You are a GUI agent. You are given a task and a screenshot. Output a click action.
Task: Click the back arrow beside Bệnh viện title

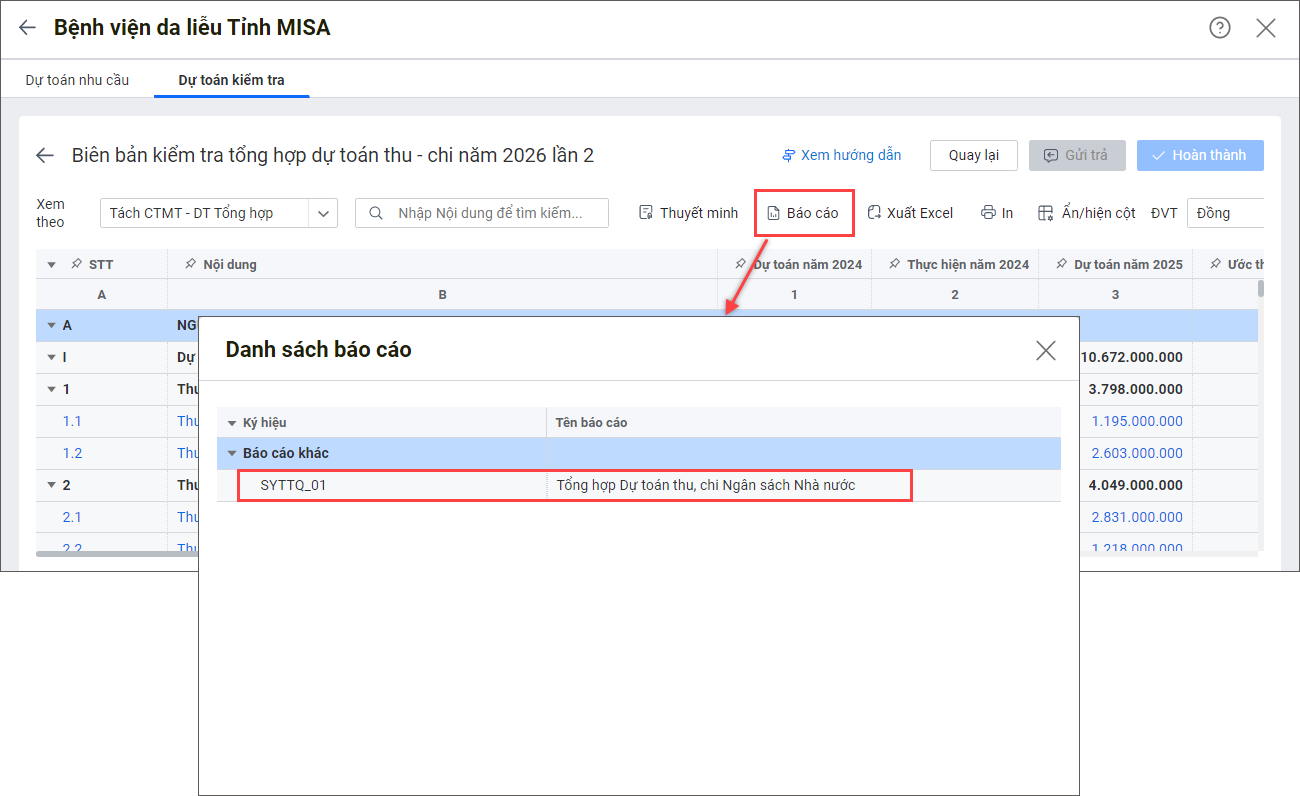coord(27,28)
